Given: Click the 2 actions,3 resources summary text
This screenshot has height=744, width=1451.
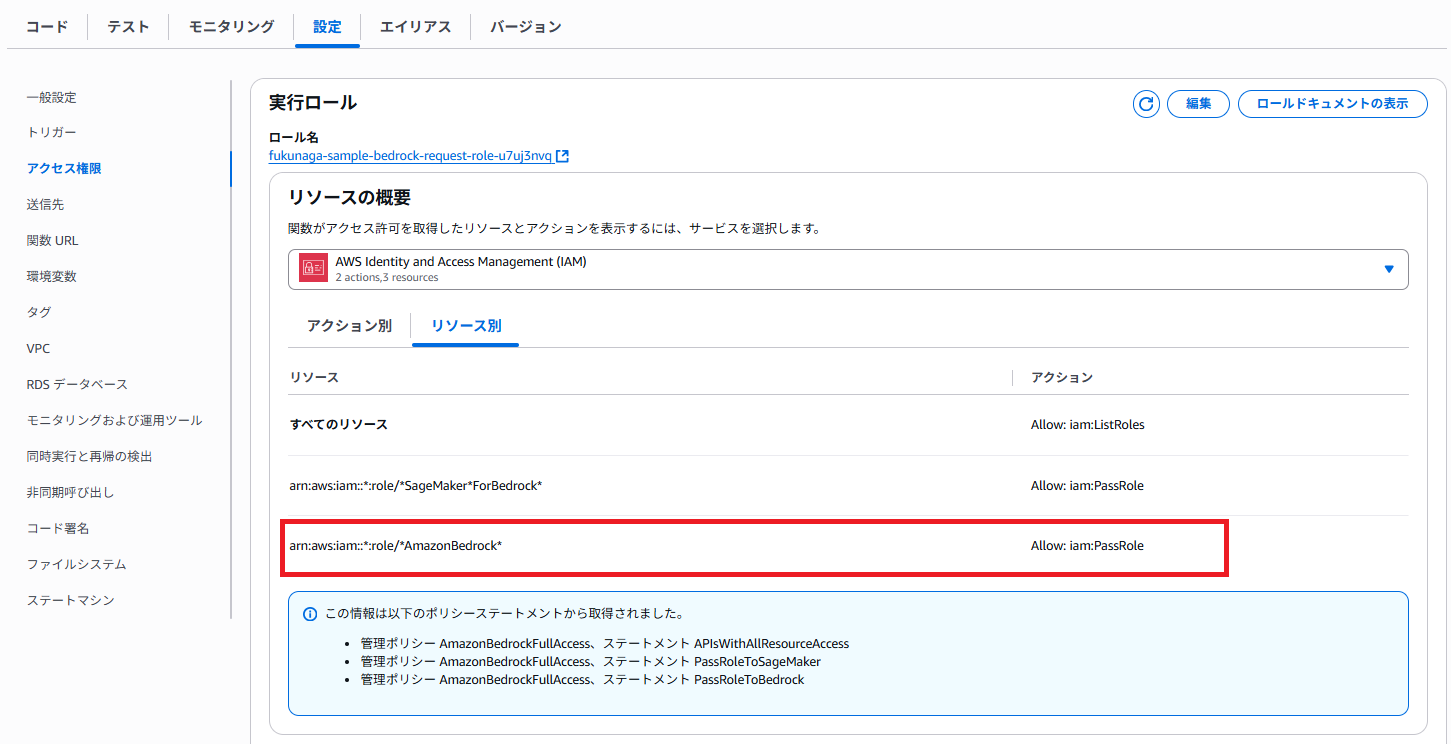Looking at the screenshot, I should pos(388,277).
